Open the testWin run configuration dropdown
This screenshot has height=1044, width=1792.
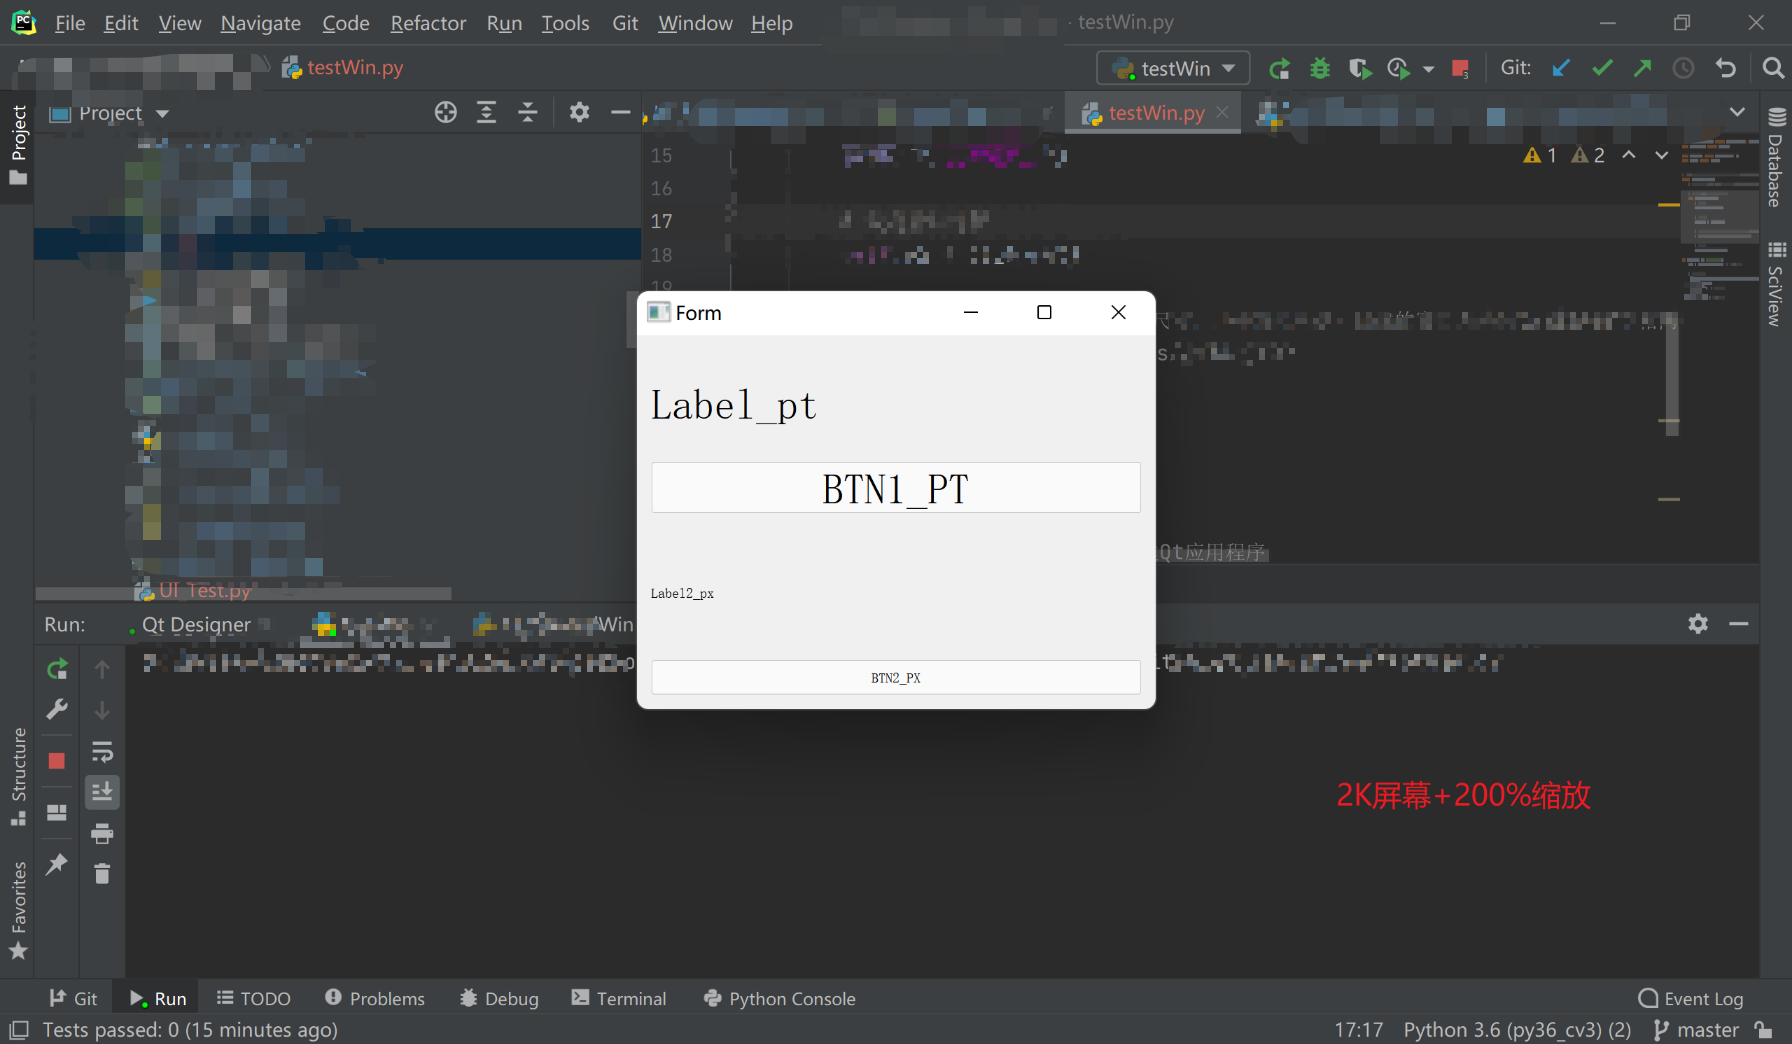1172,68
